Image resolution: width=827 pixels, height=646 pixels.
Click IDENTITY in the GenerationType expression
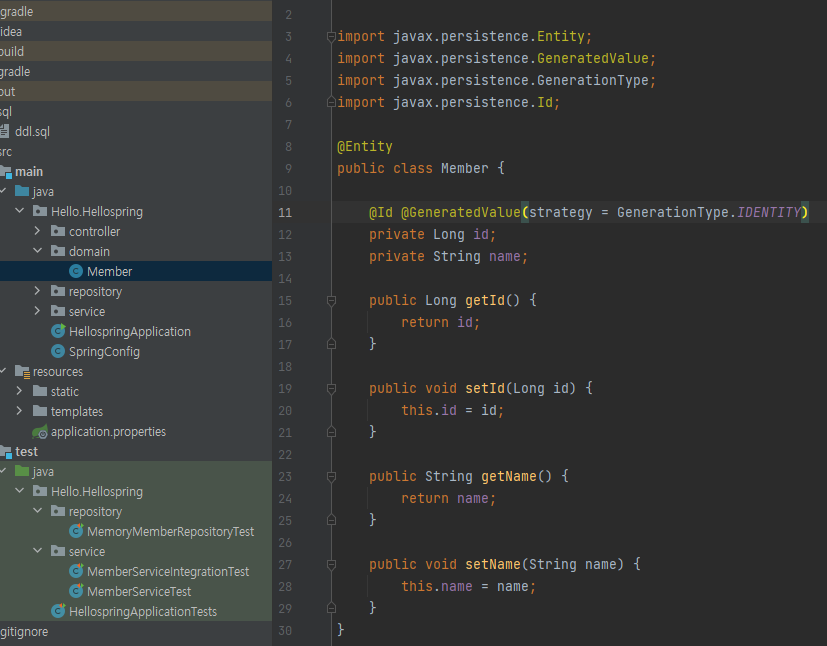[769, 212]
